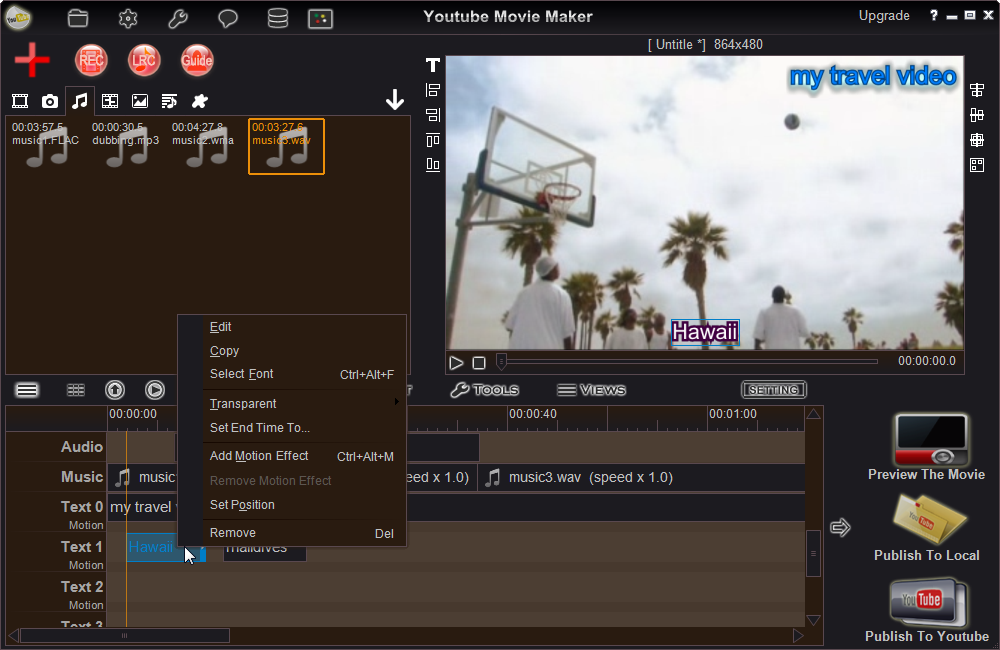
Task: Select the music3.wav clip on Music track
Action: pos(641,478)
